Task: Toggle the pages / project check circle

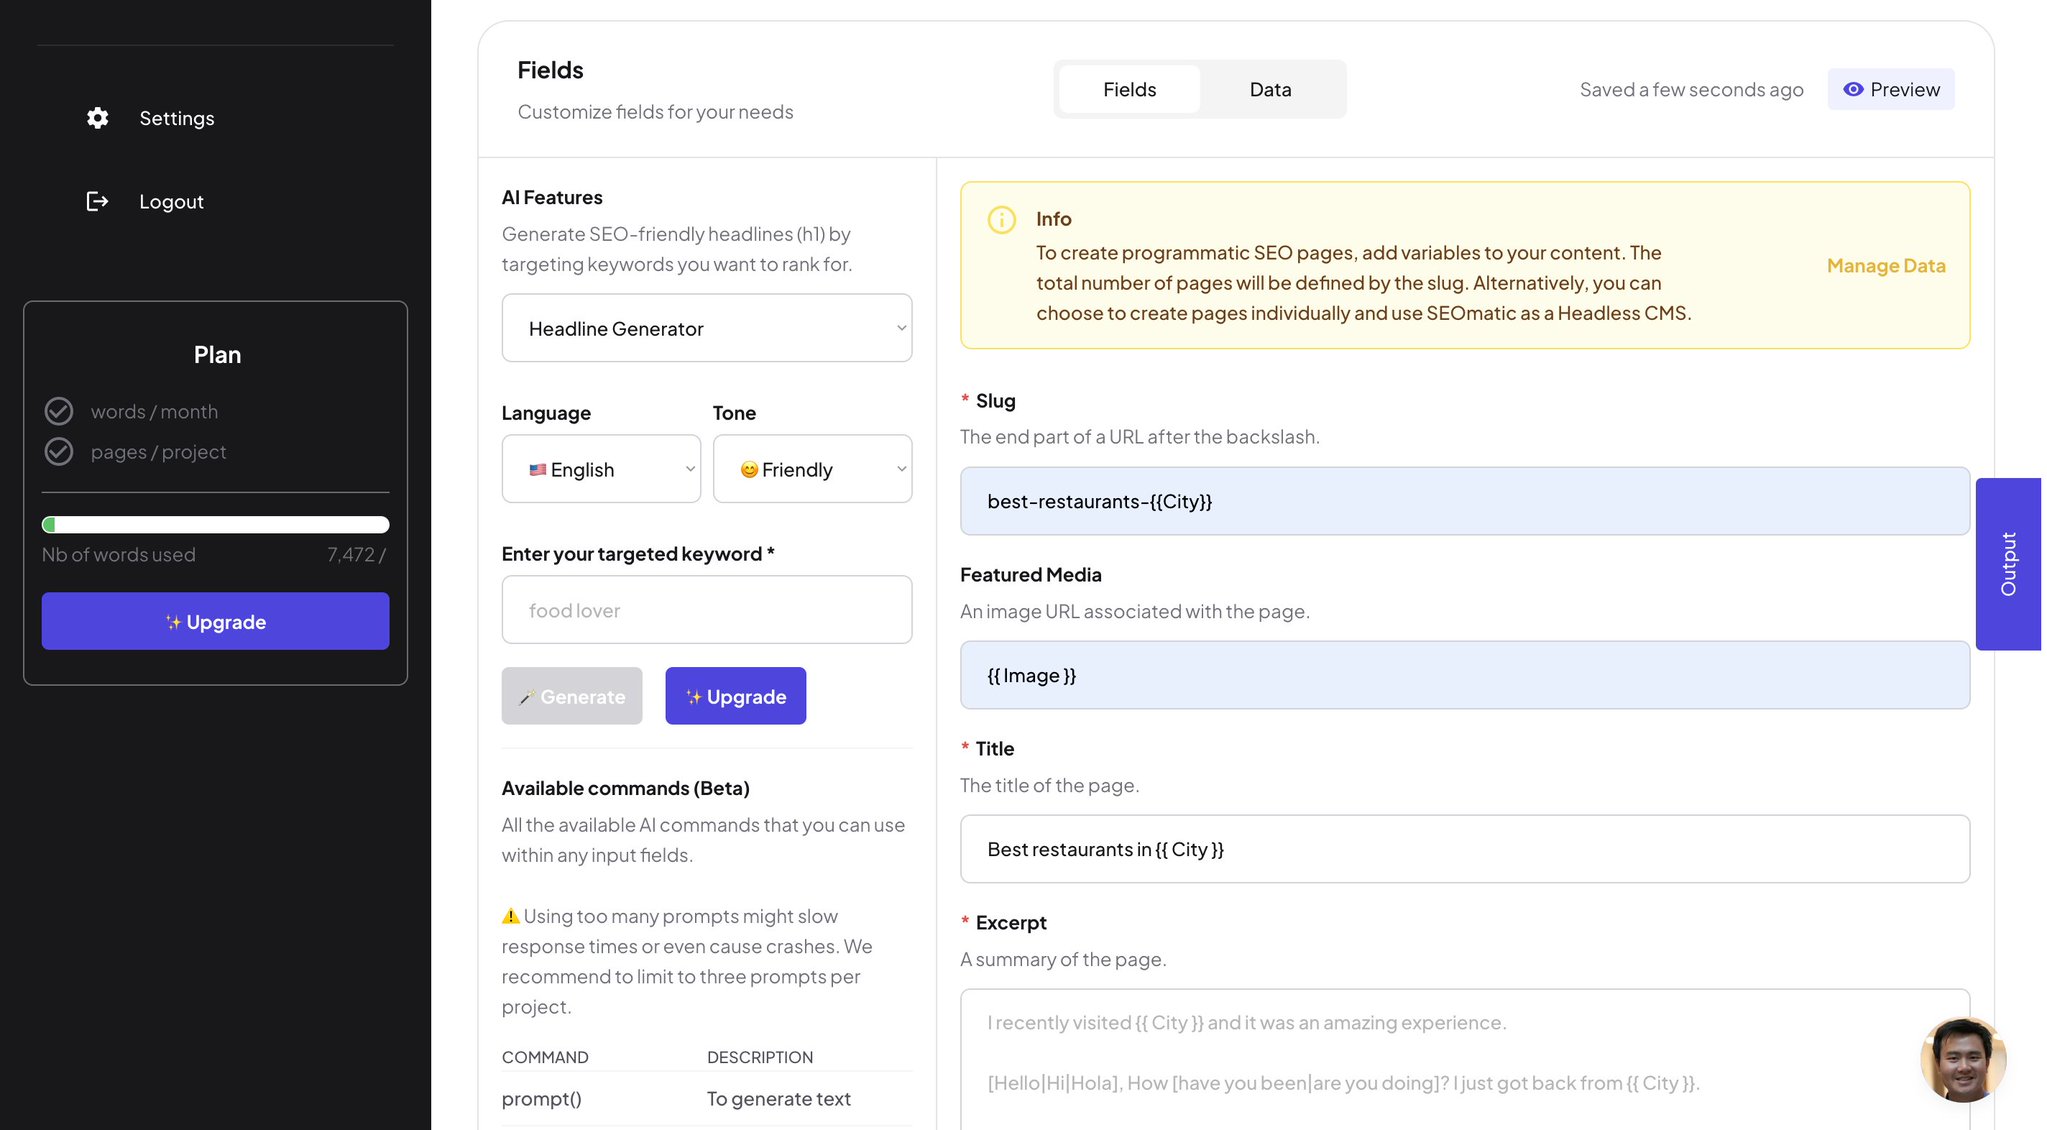Action: [x=59, y=452]
